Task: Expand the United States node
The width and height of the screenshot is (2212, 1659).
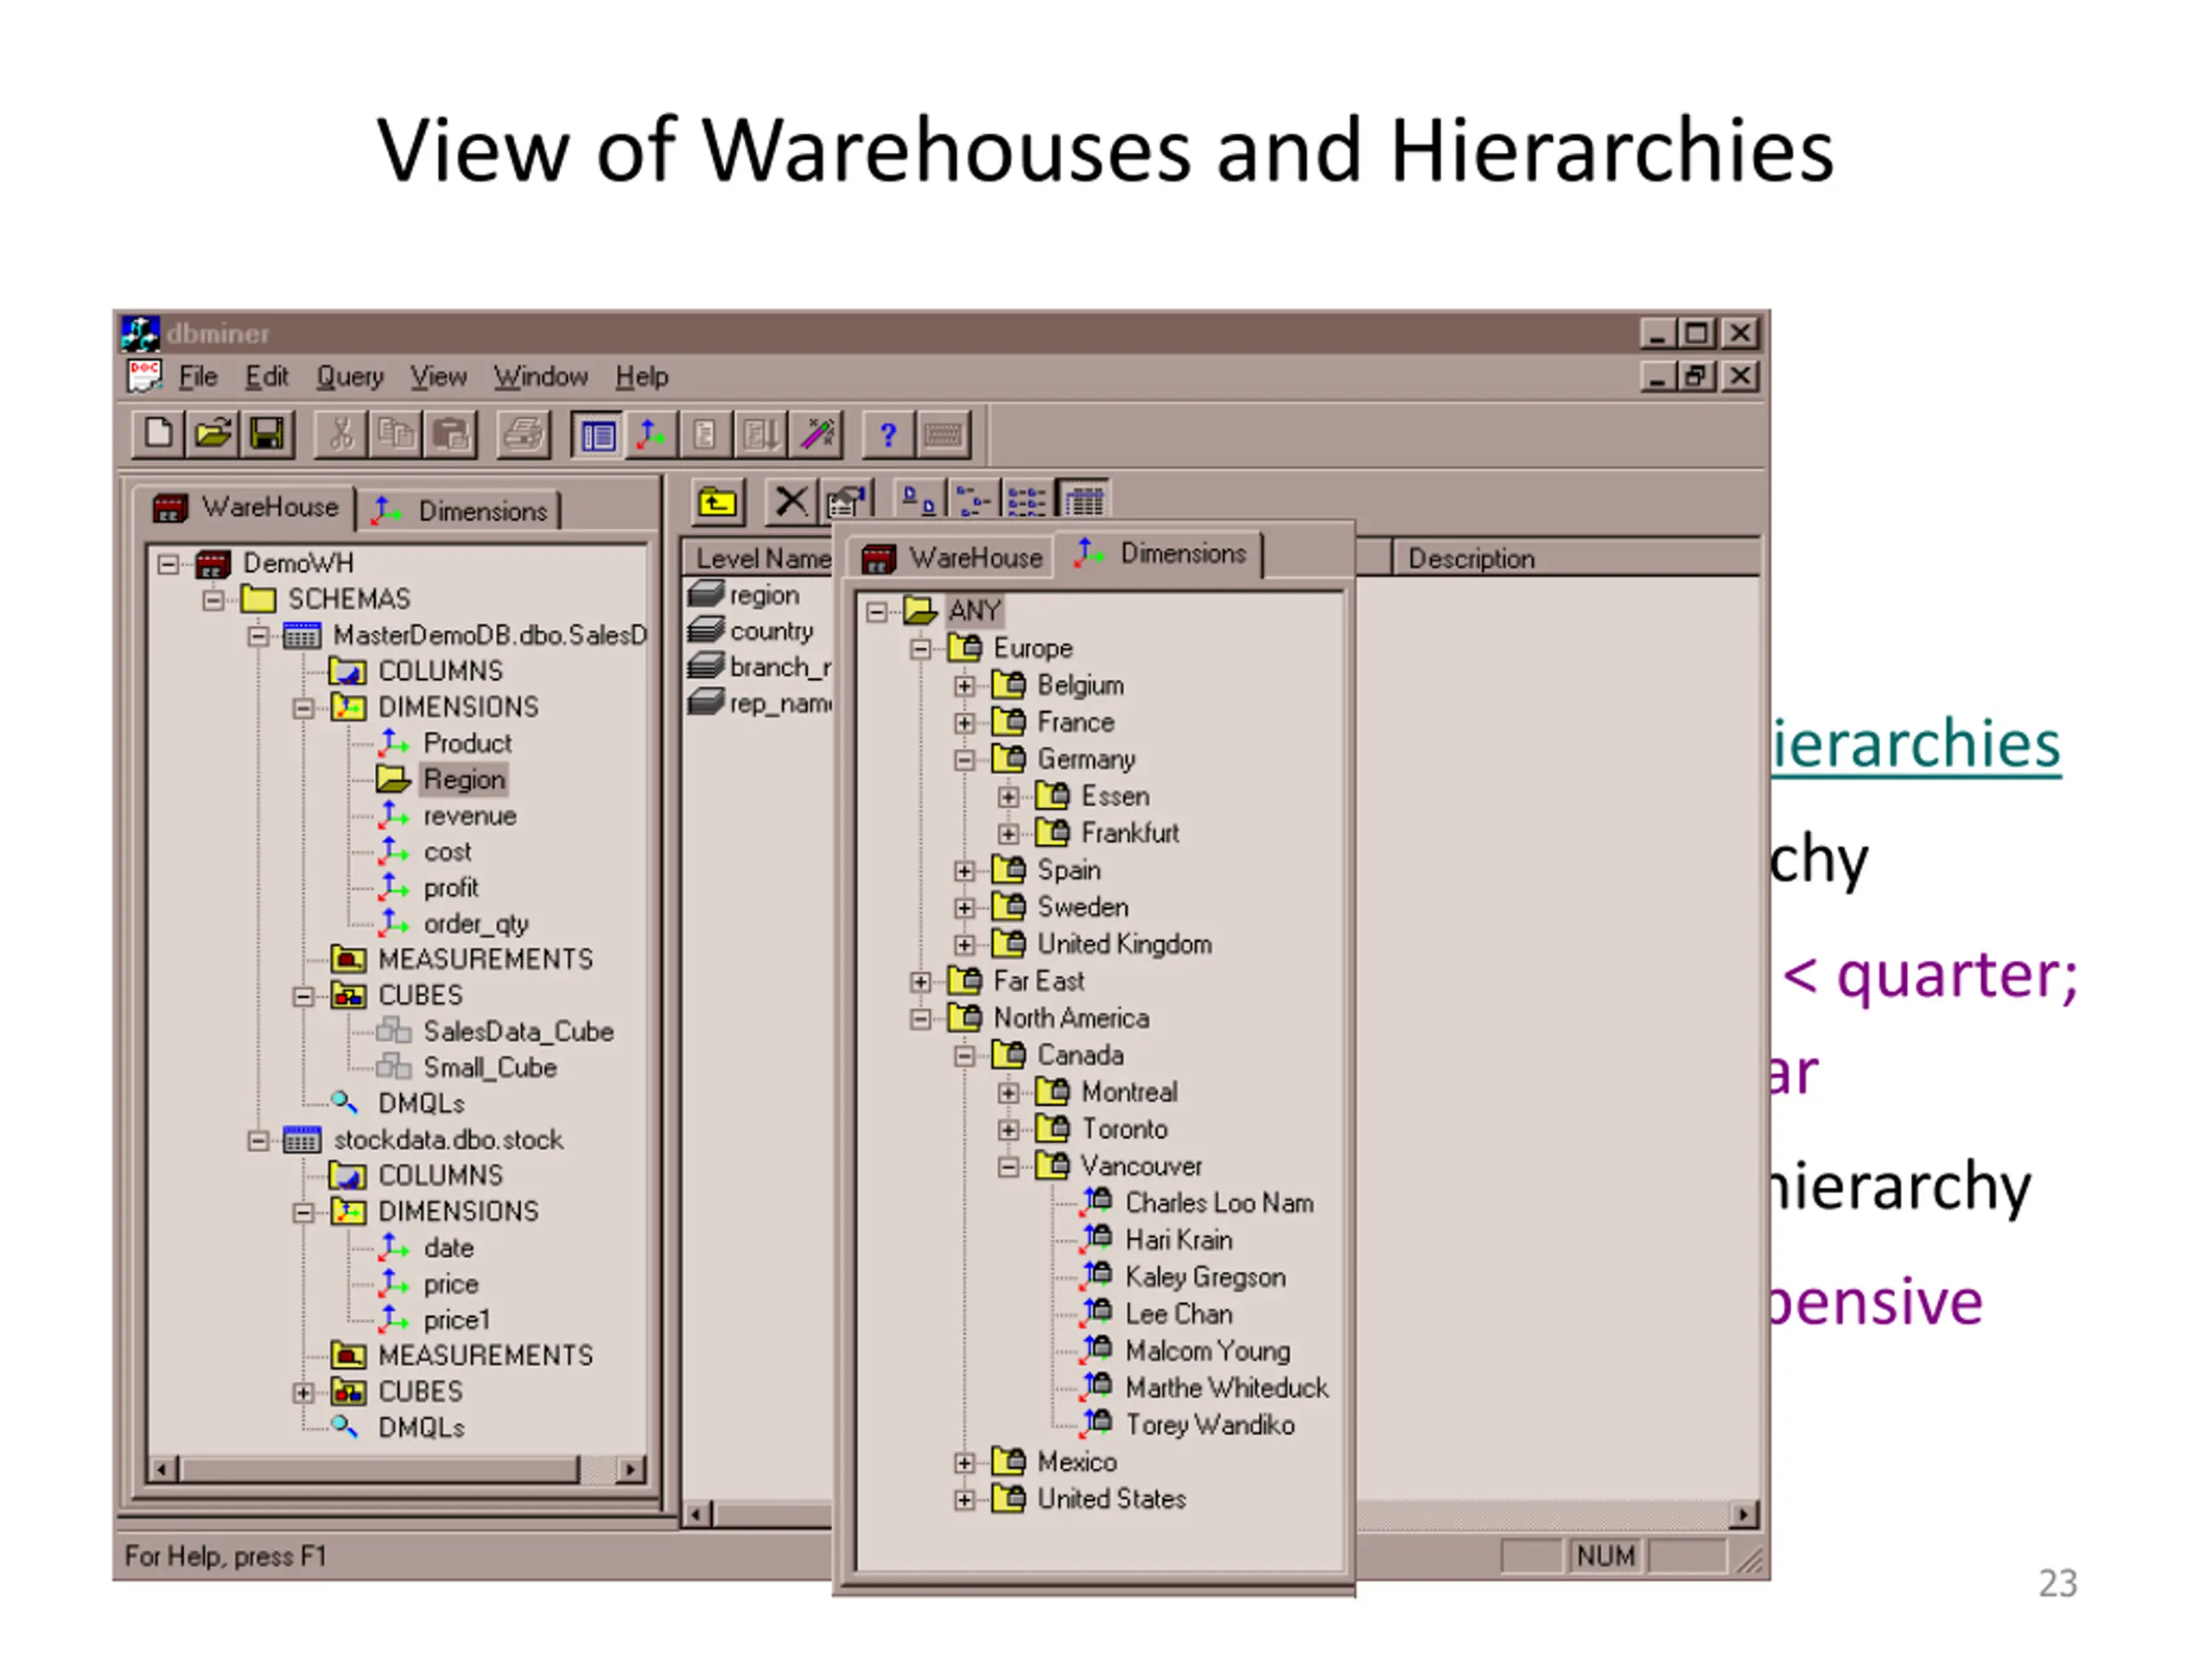Action: [965, 1500]
